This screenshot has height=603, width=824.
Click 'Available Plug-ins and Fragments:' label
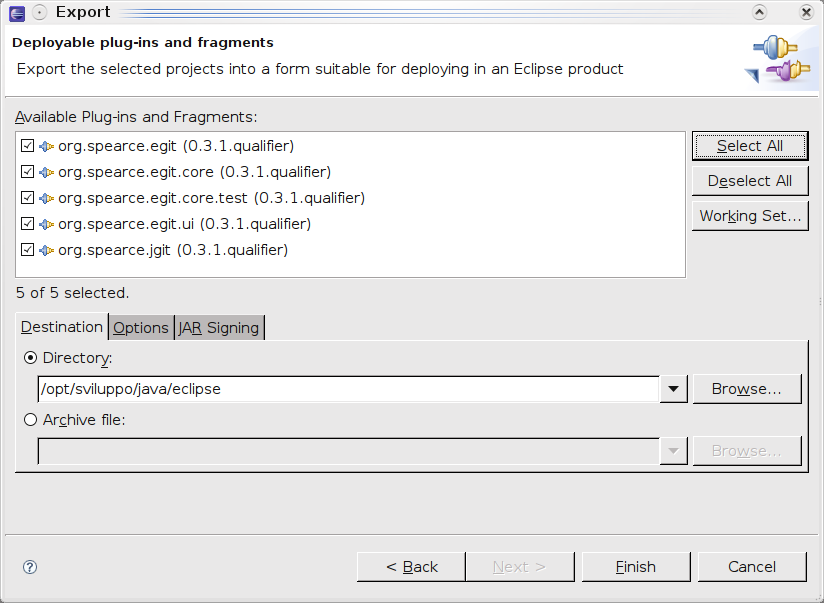coord(136,117)
